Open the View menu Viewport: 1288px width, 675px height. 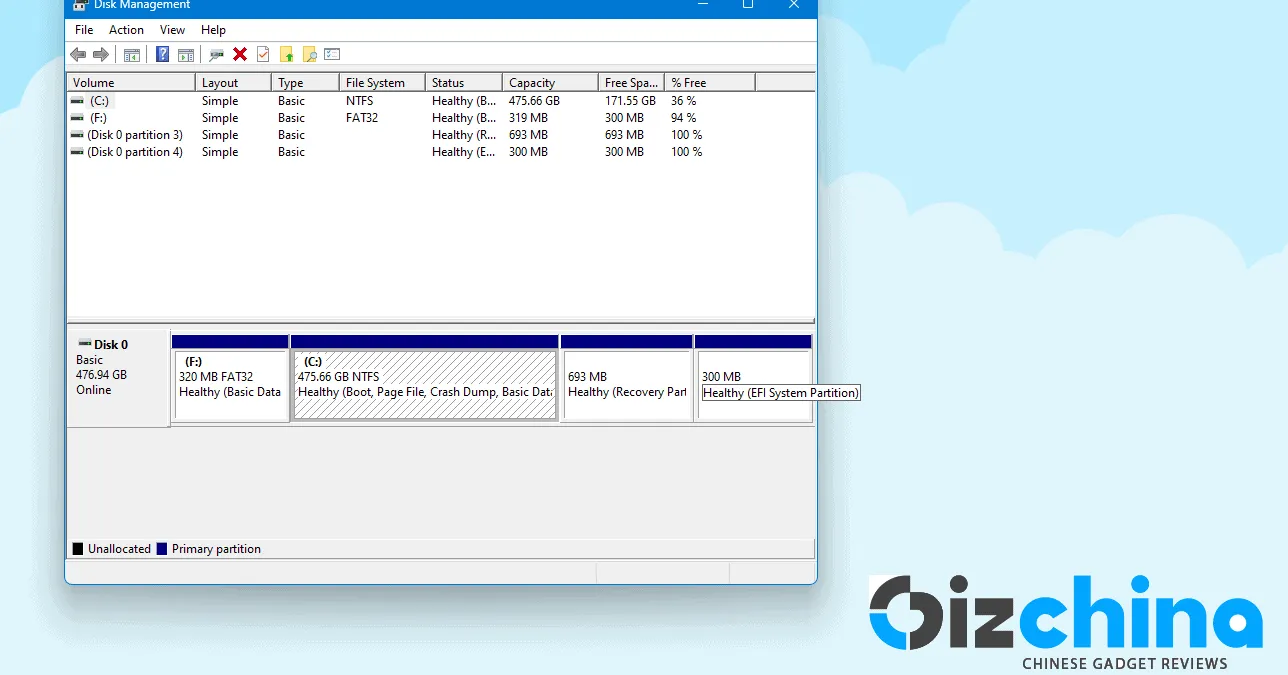pyautogui.click(x=172, y=30)
